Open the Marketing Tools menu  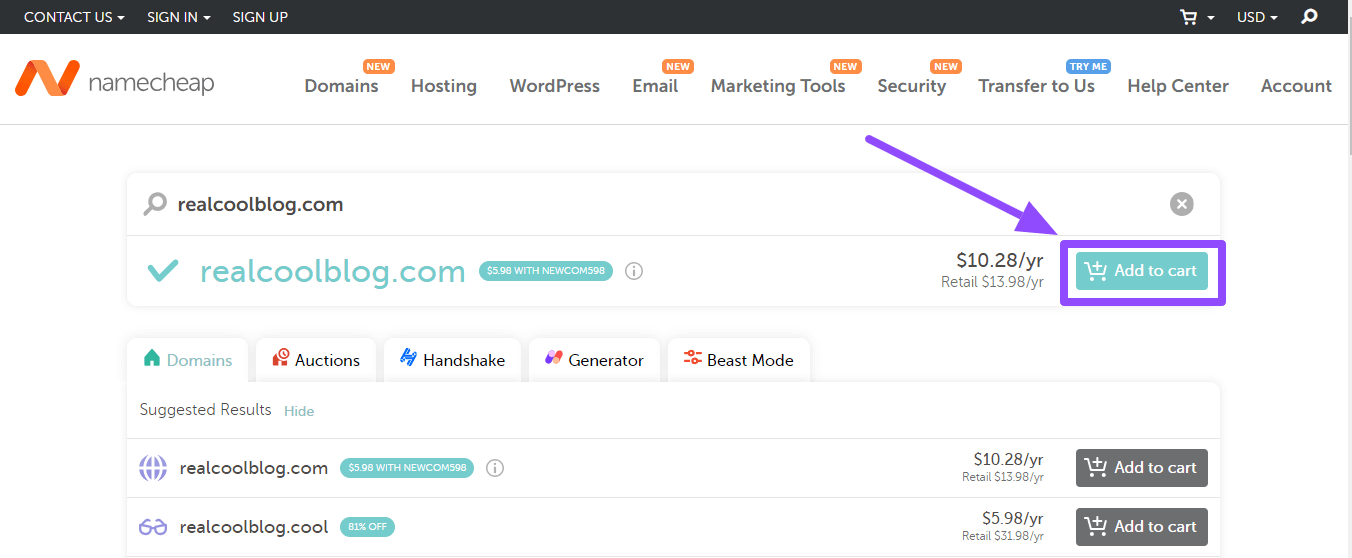click(778, 86)
